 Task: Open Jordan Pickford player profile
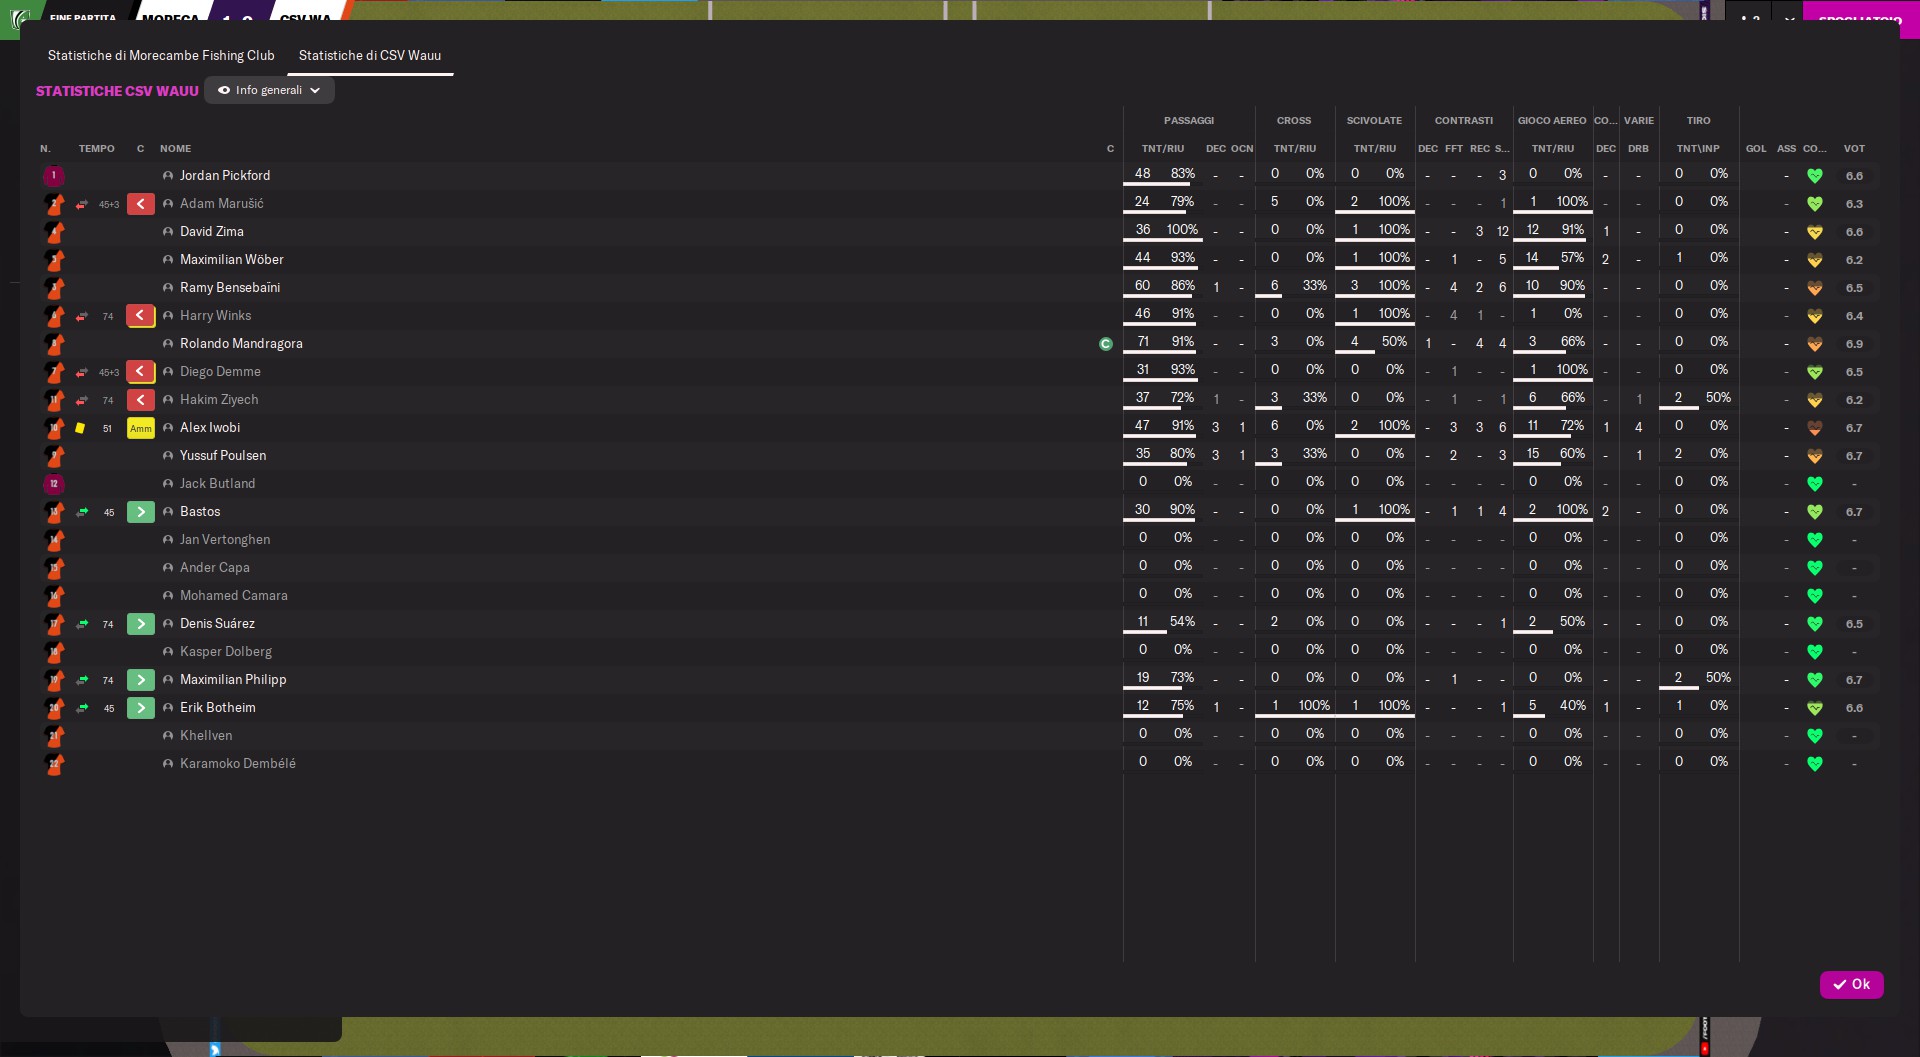click(x=225, y=175)
